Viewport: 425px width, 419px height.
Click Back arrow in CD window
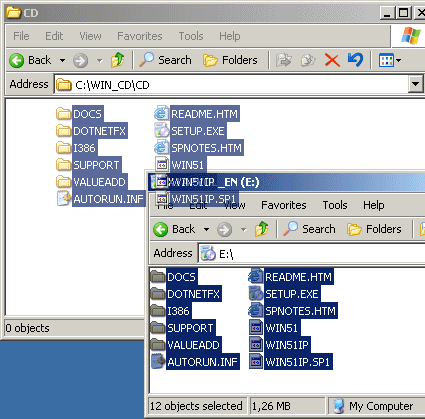tap(16, 61)
